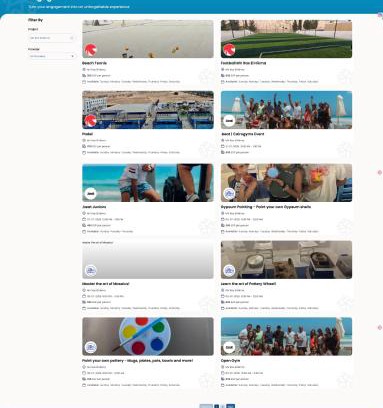Click the round logo on the paint palette image
383x408 pixels.
[x=90, y=347]
